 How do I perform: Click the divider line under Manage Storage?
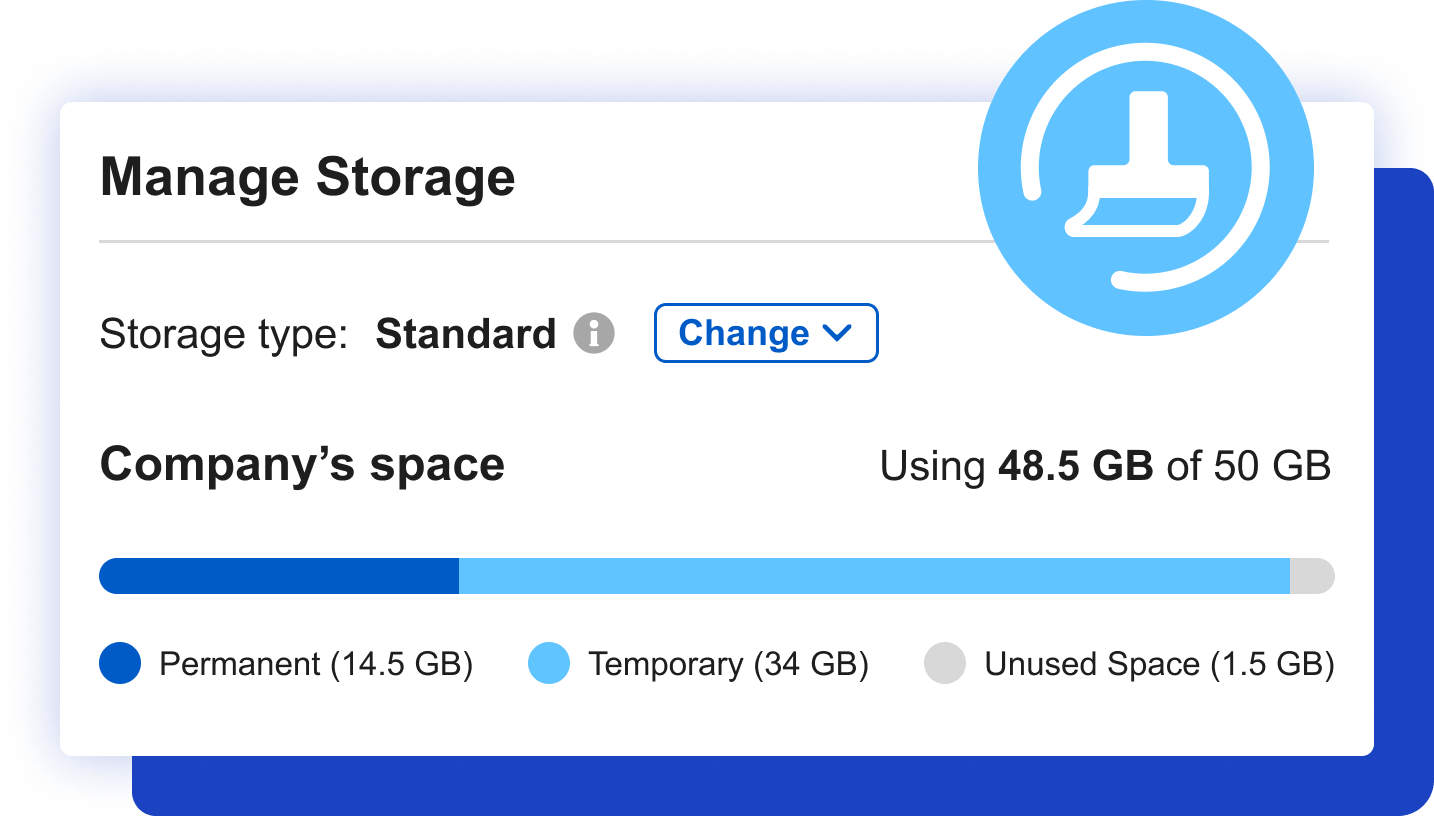coord(540,242)
